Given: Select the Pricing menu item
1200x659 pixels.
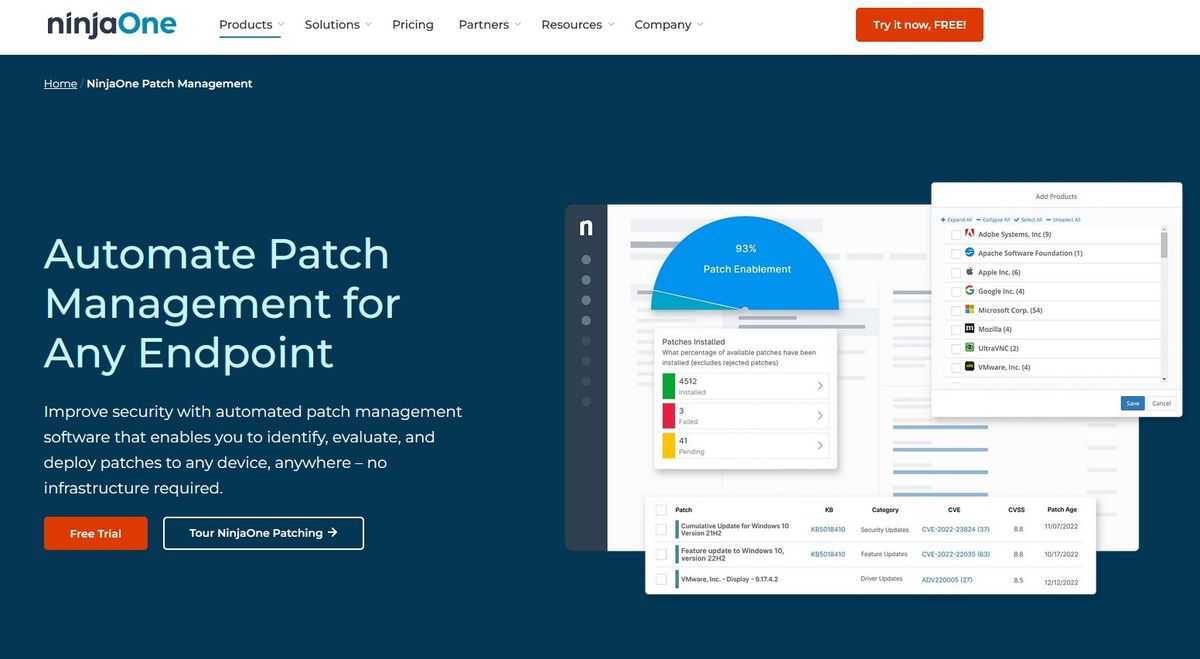Looking at the screenshot, I should tap(413, 24).
